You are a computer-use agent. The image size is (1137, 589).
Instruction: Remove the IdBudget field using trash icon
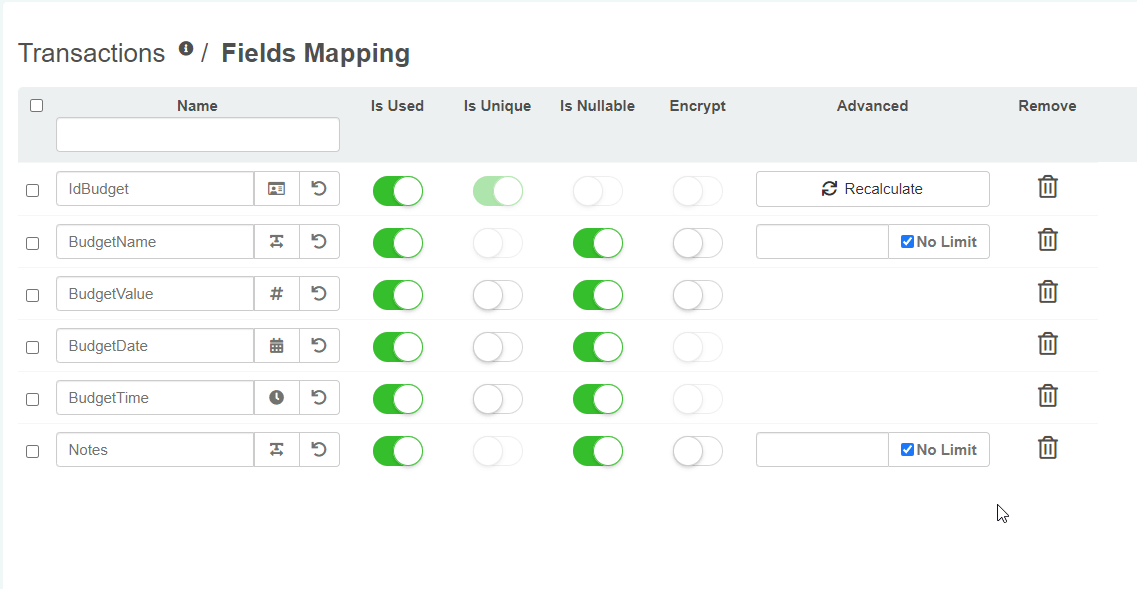pos(1047,187)
